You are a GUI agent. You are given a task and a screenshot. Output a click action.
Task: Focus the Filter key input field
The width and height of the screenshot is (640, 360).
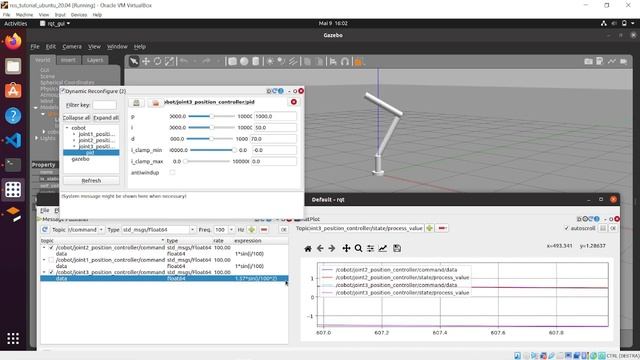click(104, 105)
